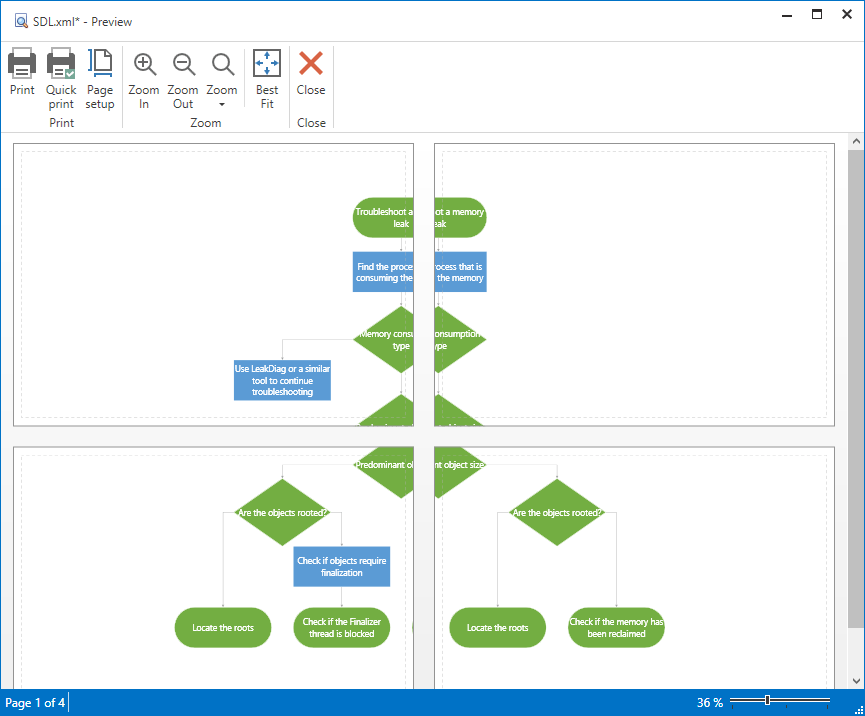Click 'Locate the roots' node on fourth page
The height and width of the screenshot is (716, 865).
(x=498, y=628)
